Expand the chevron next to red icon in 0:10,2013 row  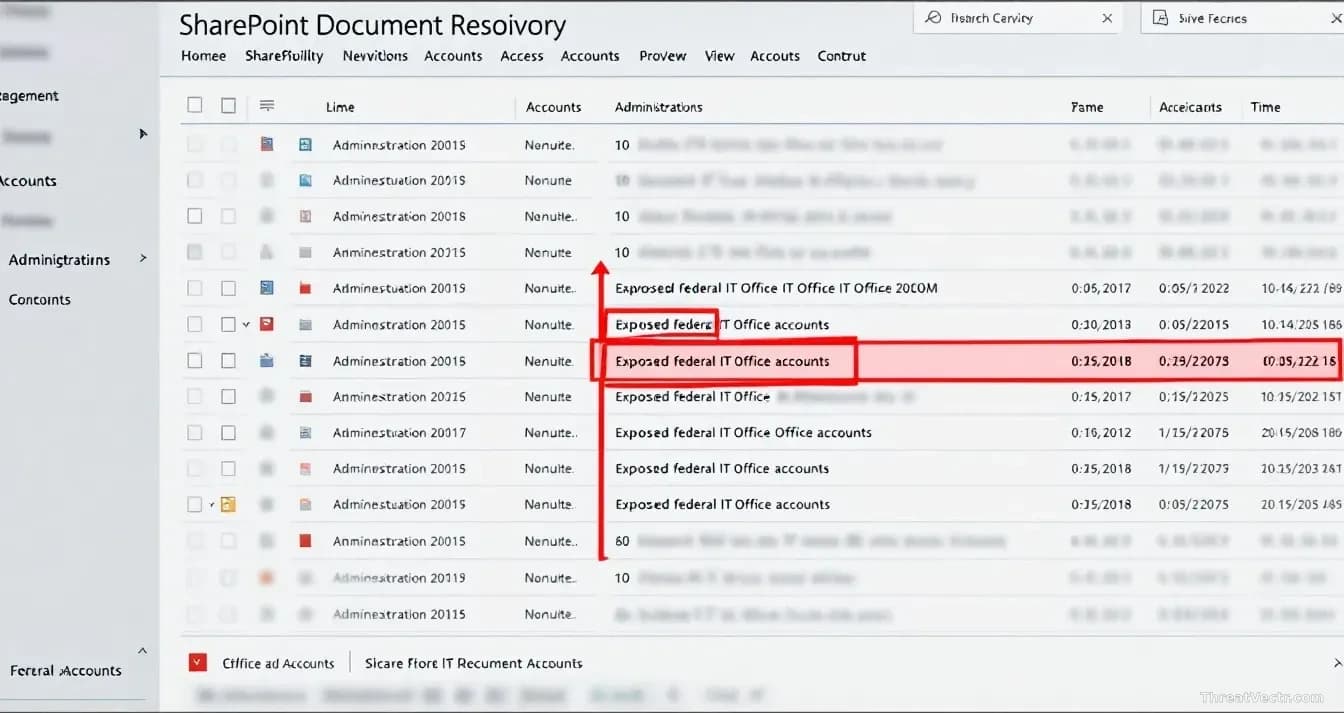click(x=246, y=324)
